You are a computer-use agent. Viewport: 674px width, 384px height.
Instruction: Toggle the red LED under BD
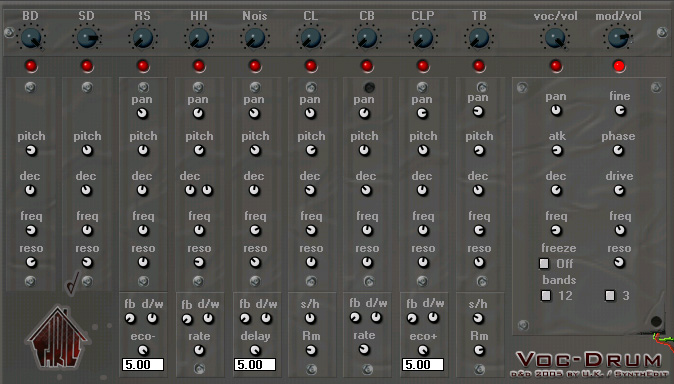pyautogui.click(x=31, y=66)
